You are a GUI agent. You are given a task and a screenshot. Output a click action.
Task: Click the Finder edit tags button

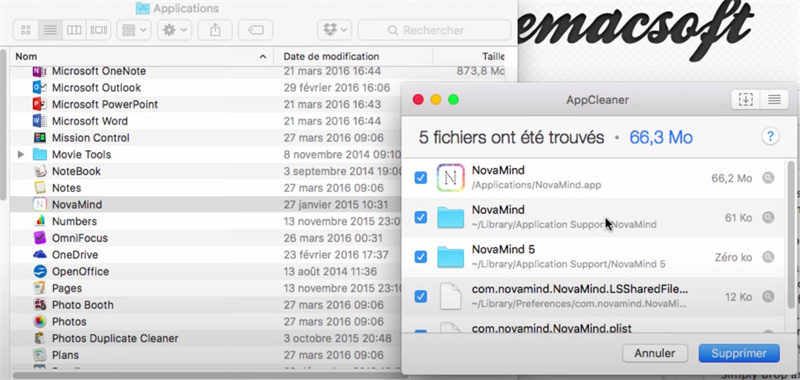pyautogui.click(x=256, y=31)
